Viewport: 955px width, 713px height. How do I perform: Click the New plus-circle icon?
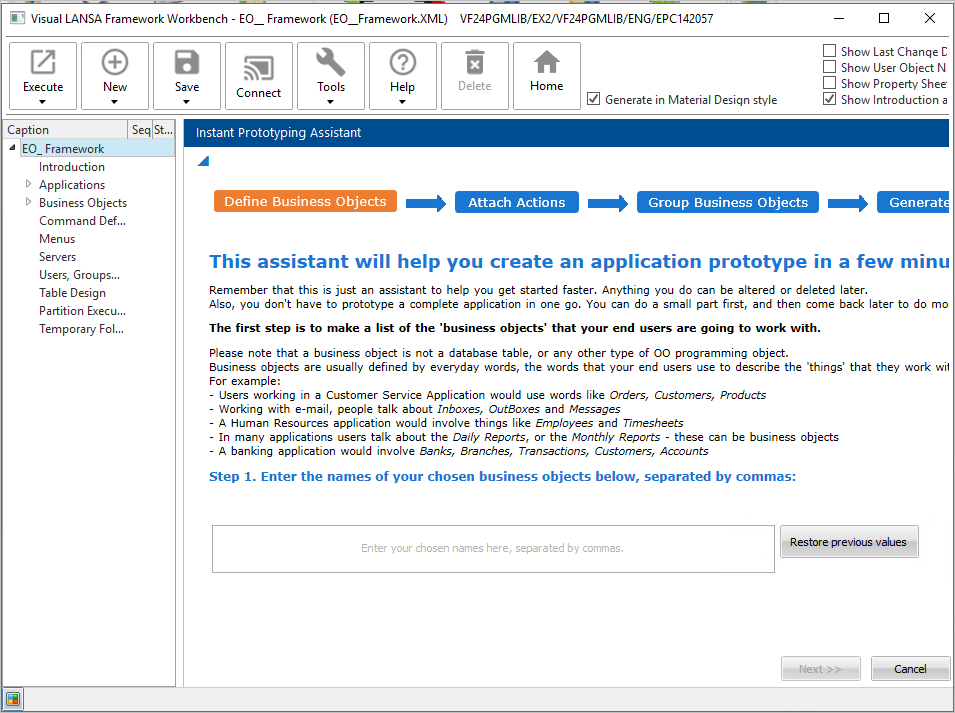point(115,62)
